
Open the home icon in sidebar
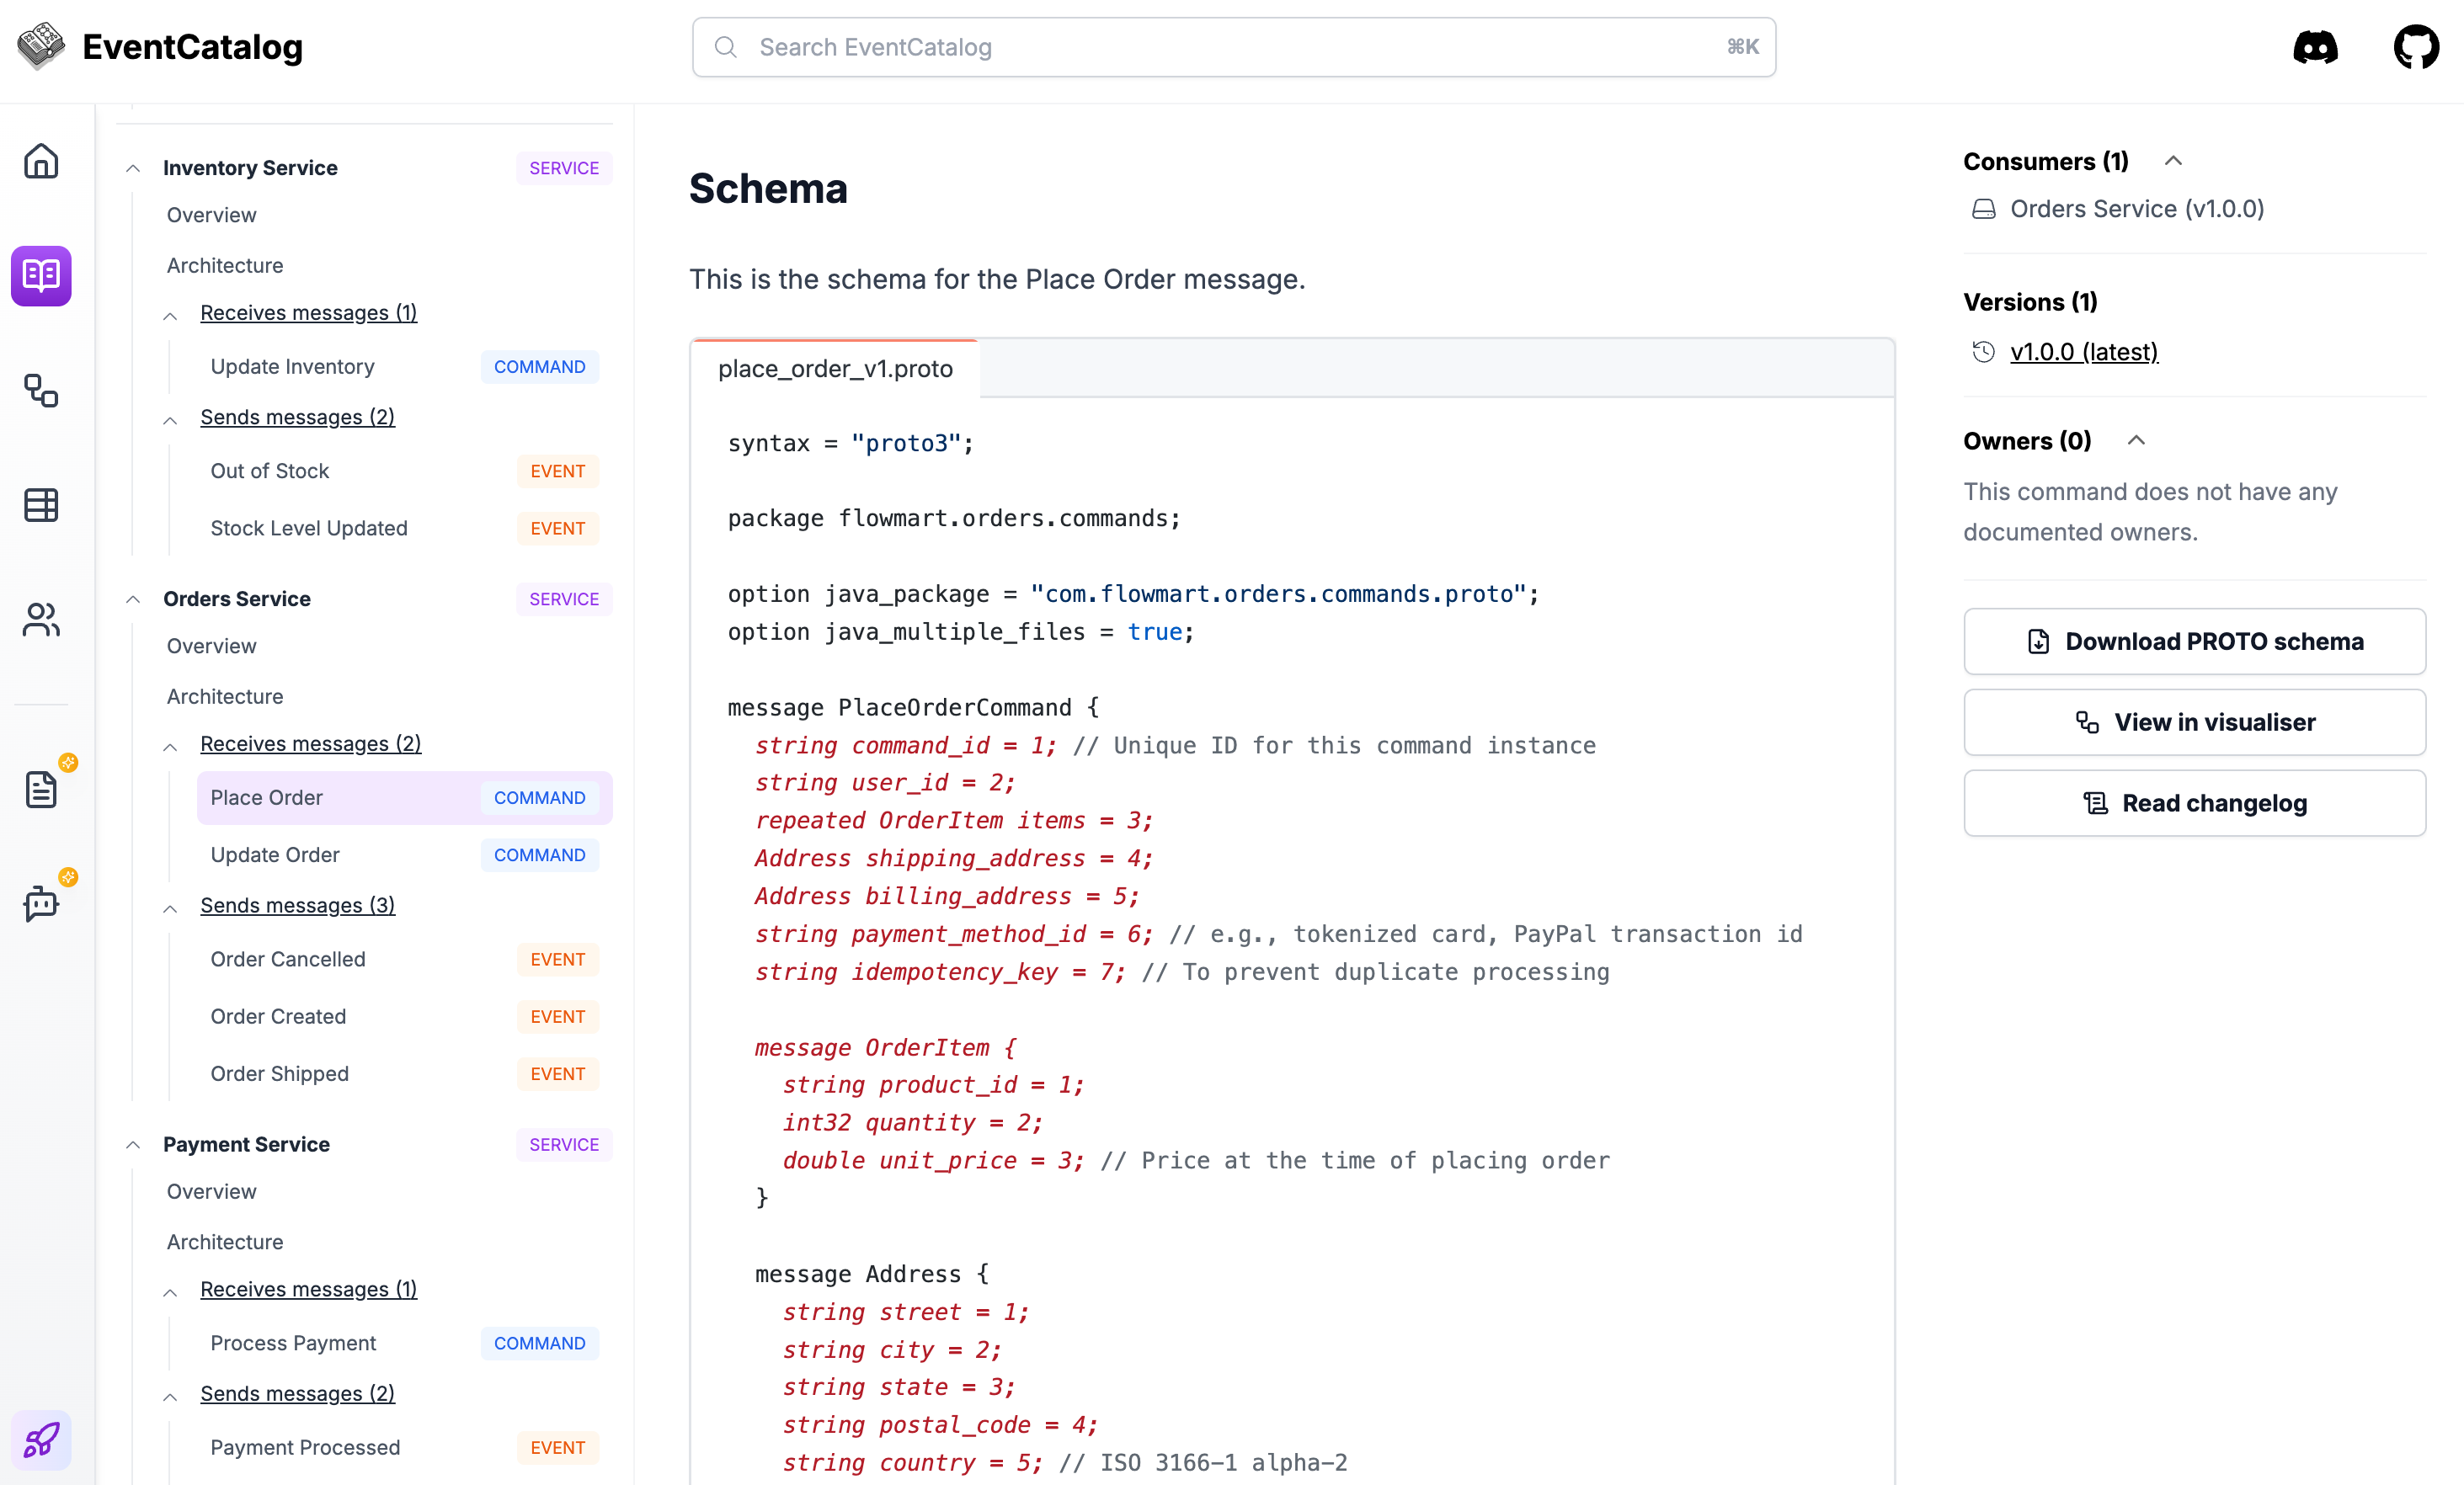41,161
